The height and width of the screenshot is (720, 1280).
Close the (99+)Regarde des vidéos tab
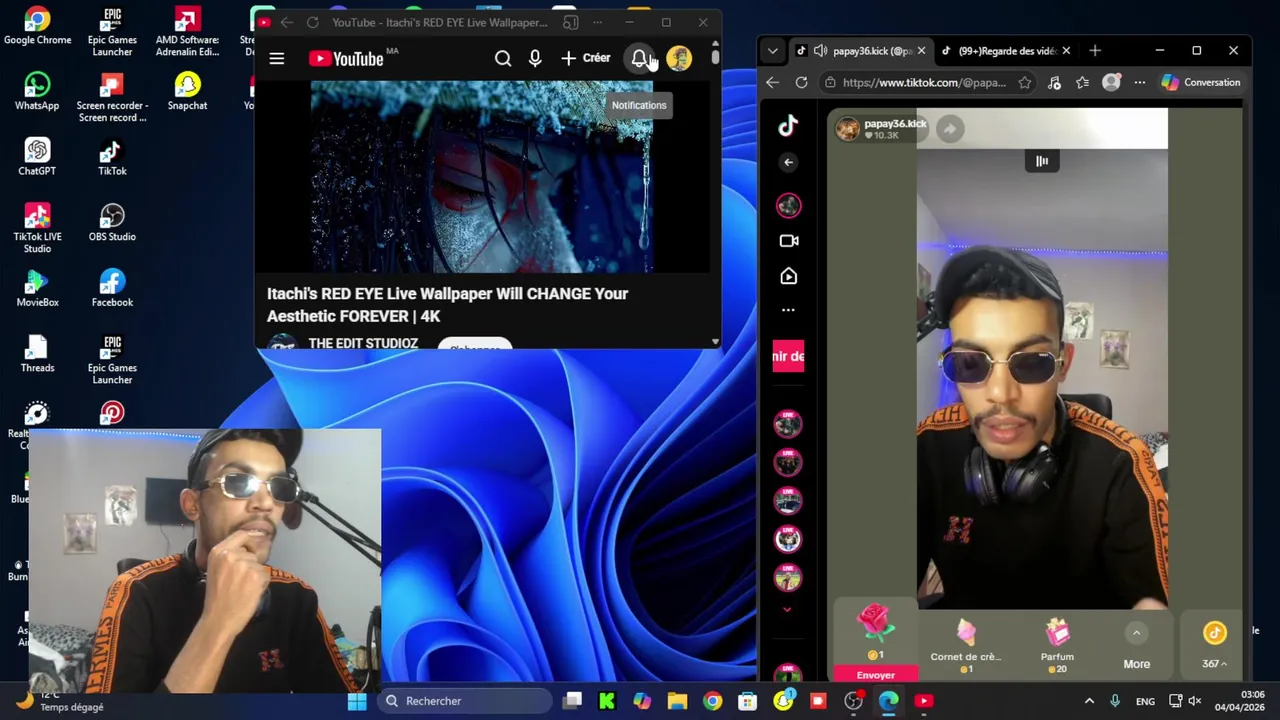coord(1066,50)
